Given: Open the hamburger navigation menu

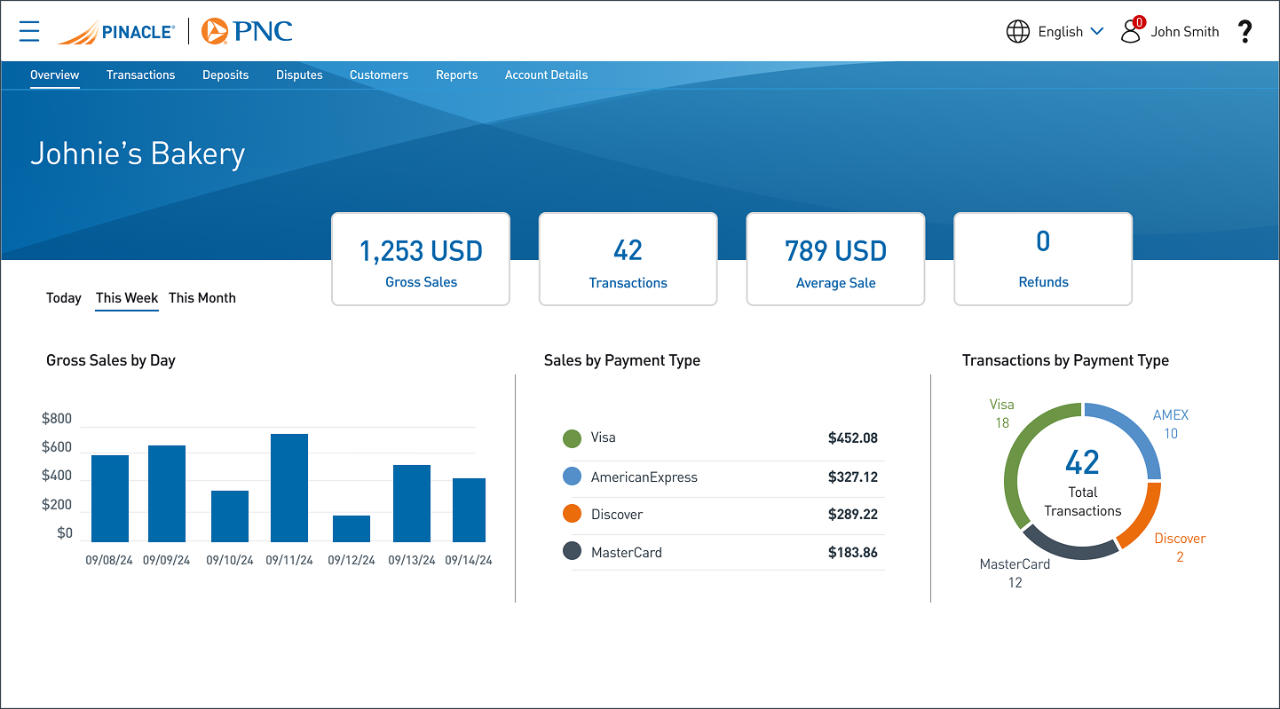Looking at the screenshot, I should point(29,31).
